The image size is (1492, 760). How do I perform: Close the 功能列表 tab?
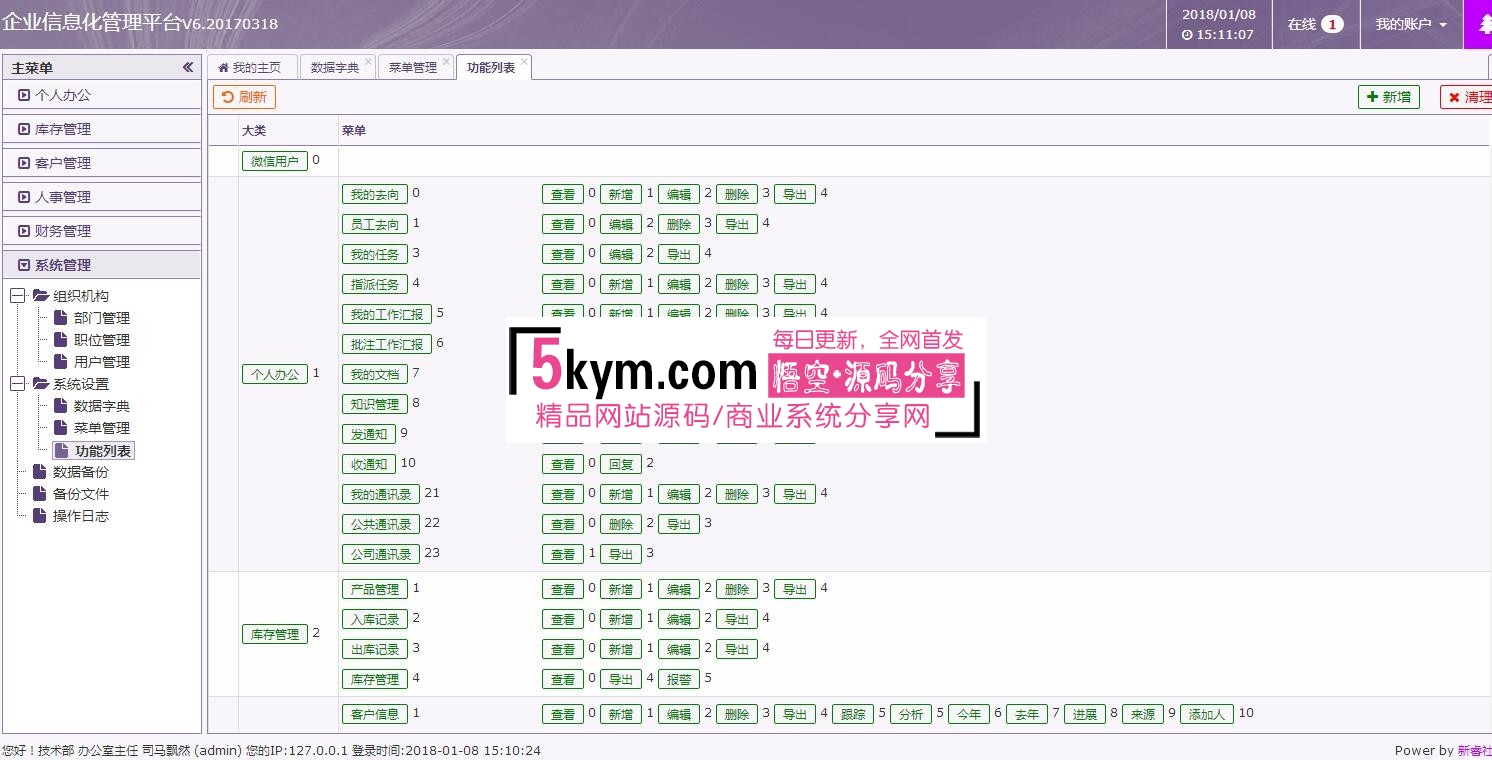(524, 61)
